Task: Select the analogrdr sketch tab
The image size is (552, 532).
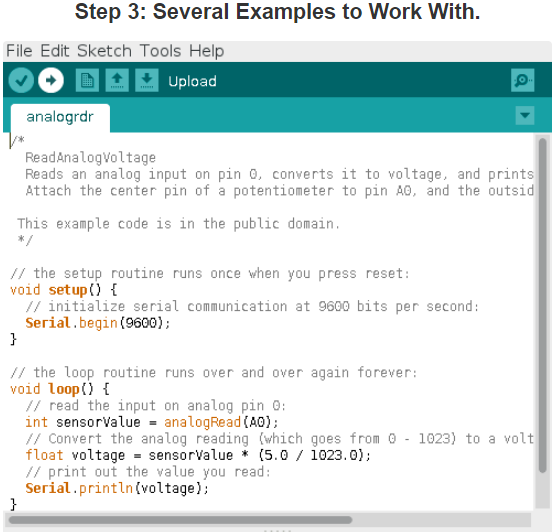Action: coord(60,118)
